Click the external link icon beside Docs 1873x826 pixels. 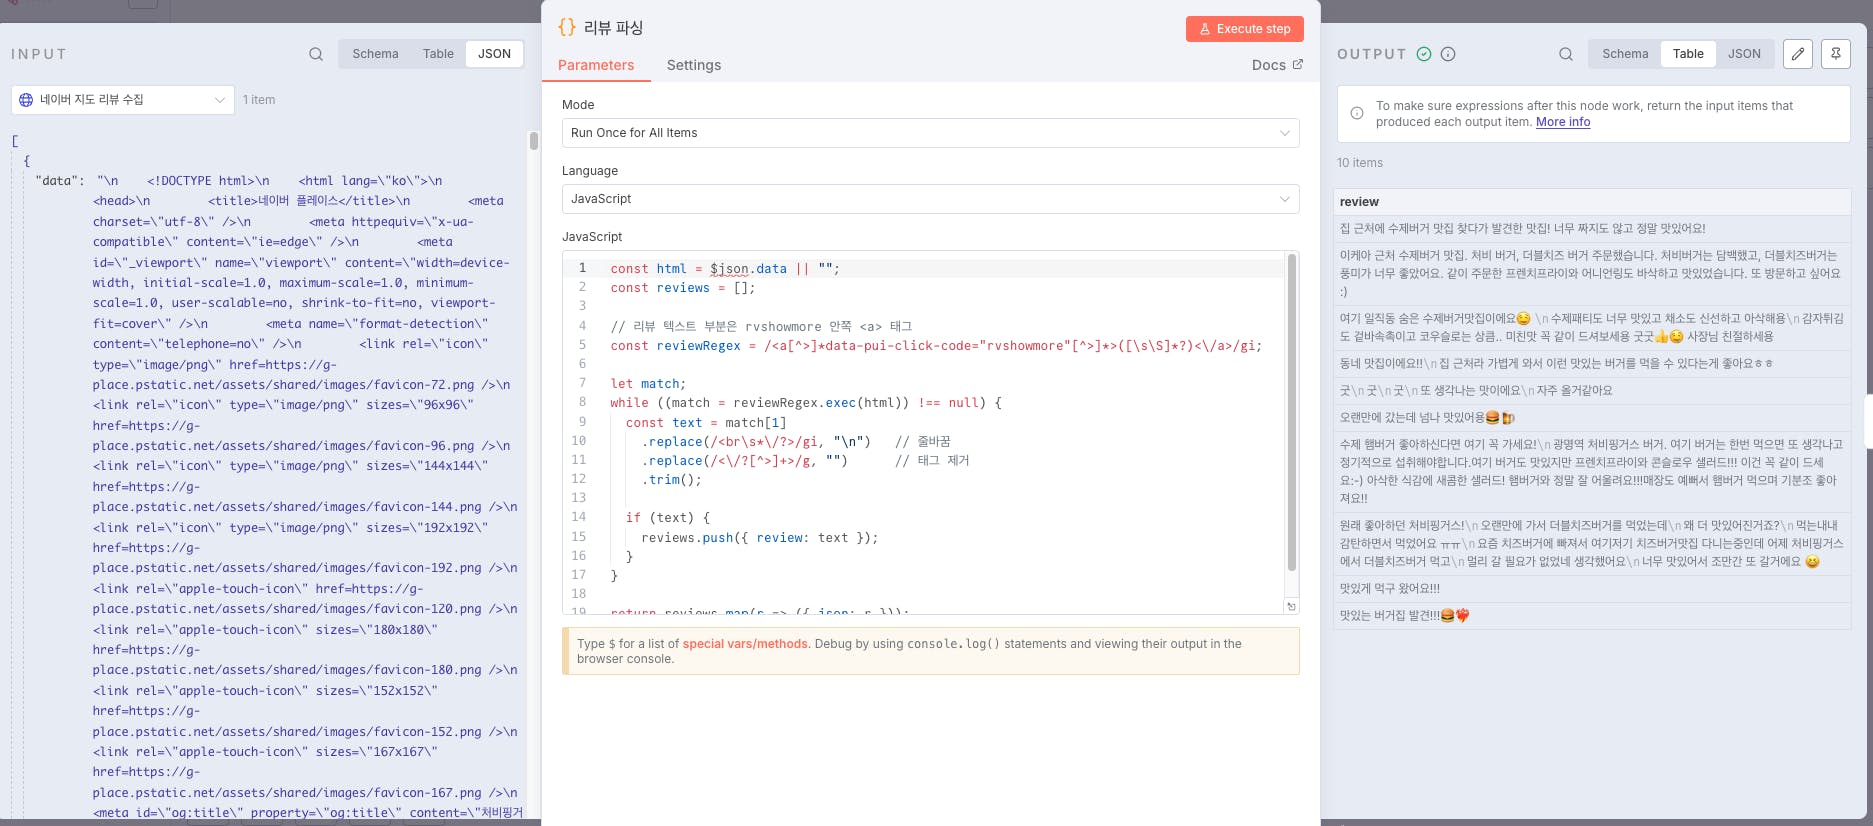pyautogui.click(x=1298, y=64)
